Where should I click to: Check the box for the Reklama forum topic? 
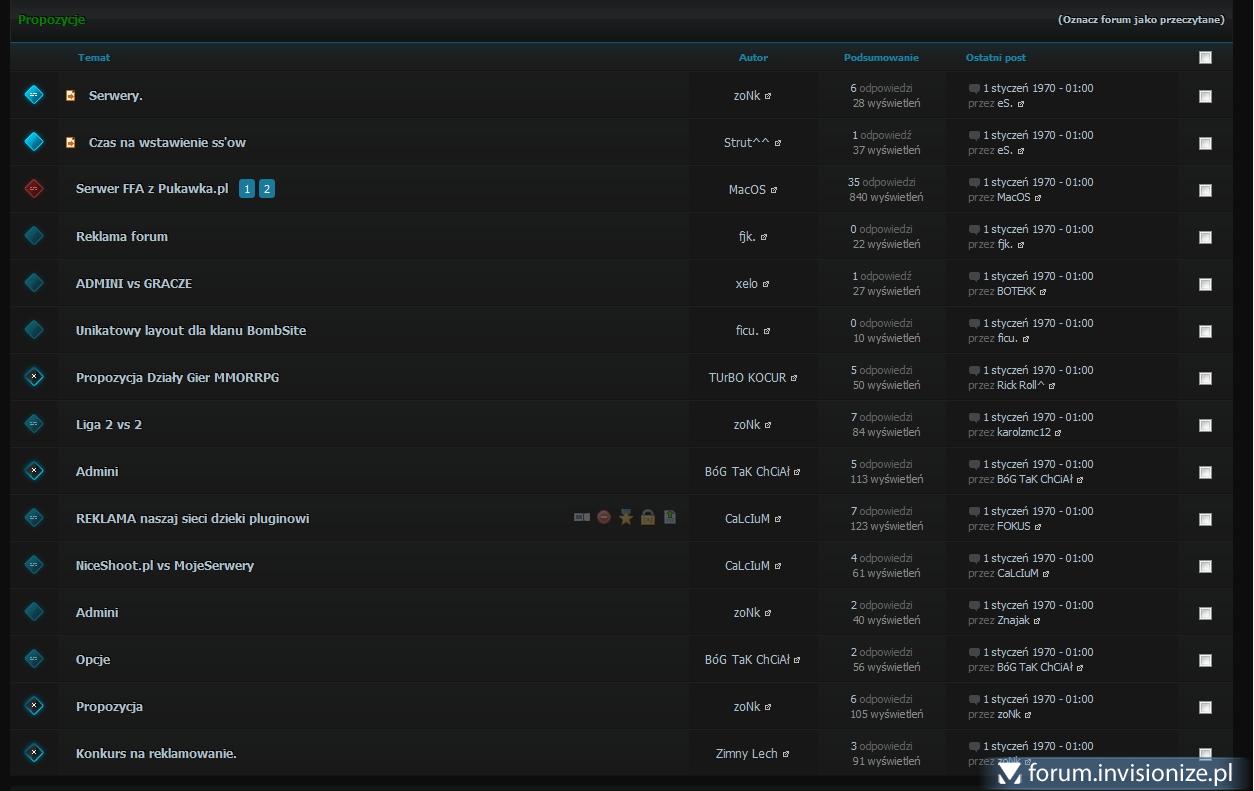point(1205,237)
